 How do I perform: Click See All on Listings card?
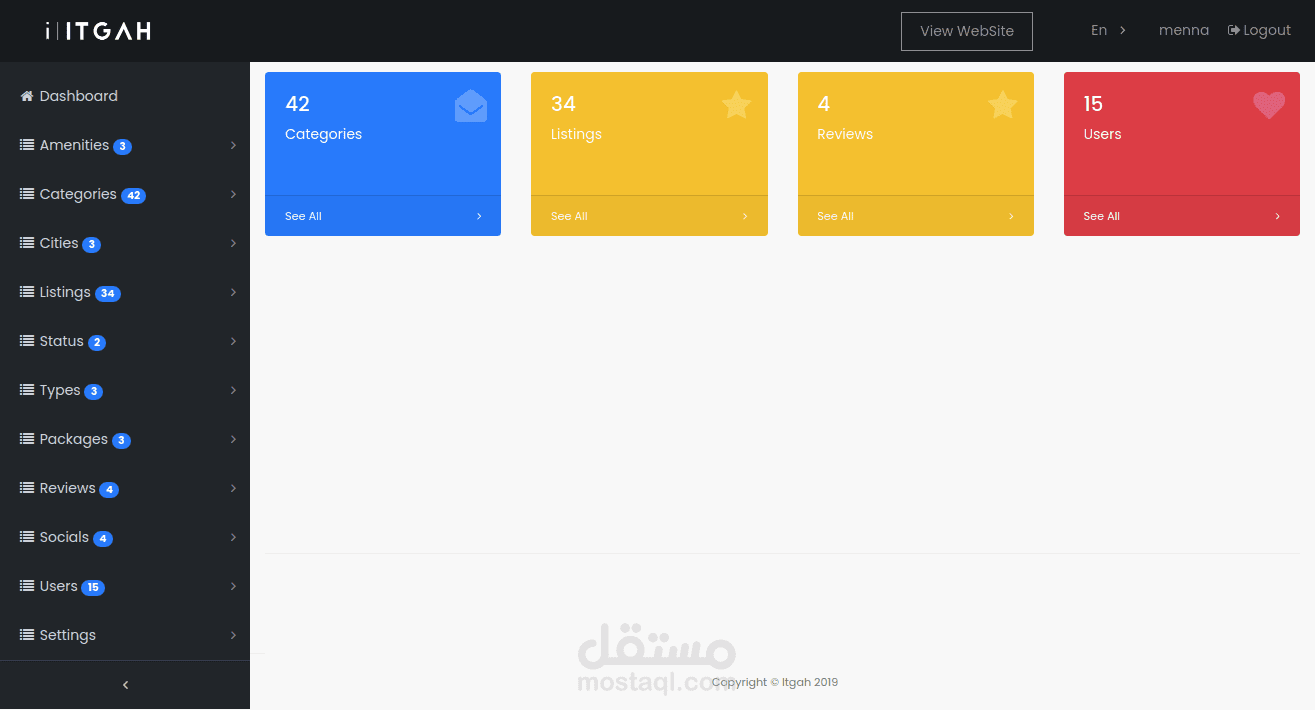click(x=569, y=216)
